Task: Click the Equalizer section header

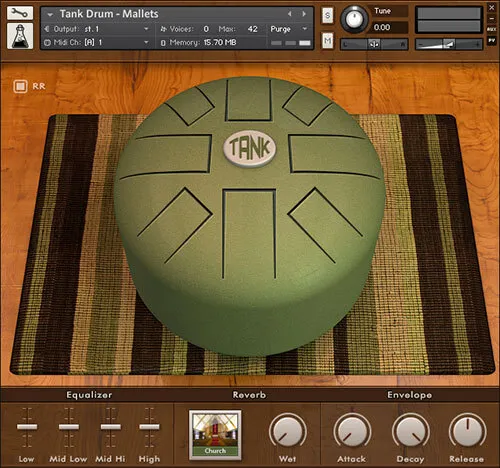Action: (89, 395)
